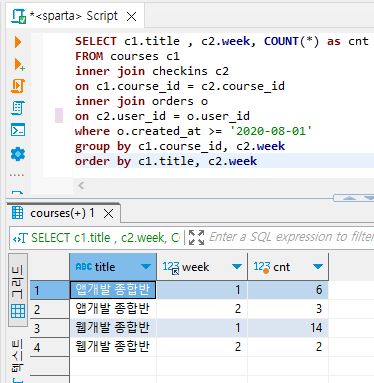This screenshot has height=383, width=374.
Task: Focus the SQL expression filter field
Action: 291,237
